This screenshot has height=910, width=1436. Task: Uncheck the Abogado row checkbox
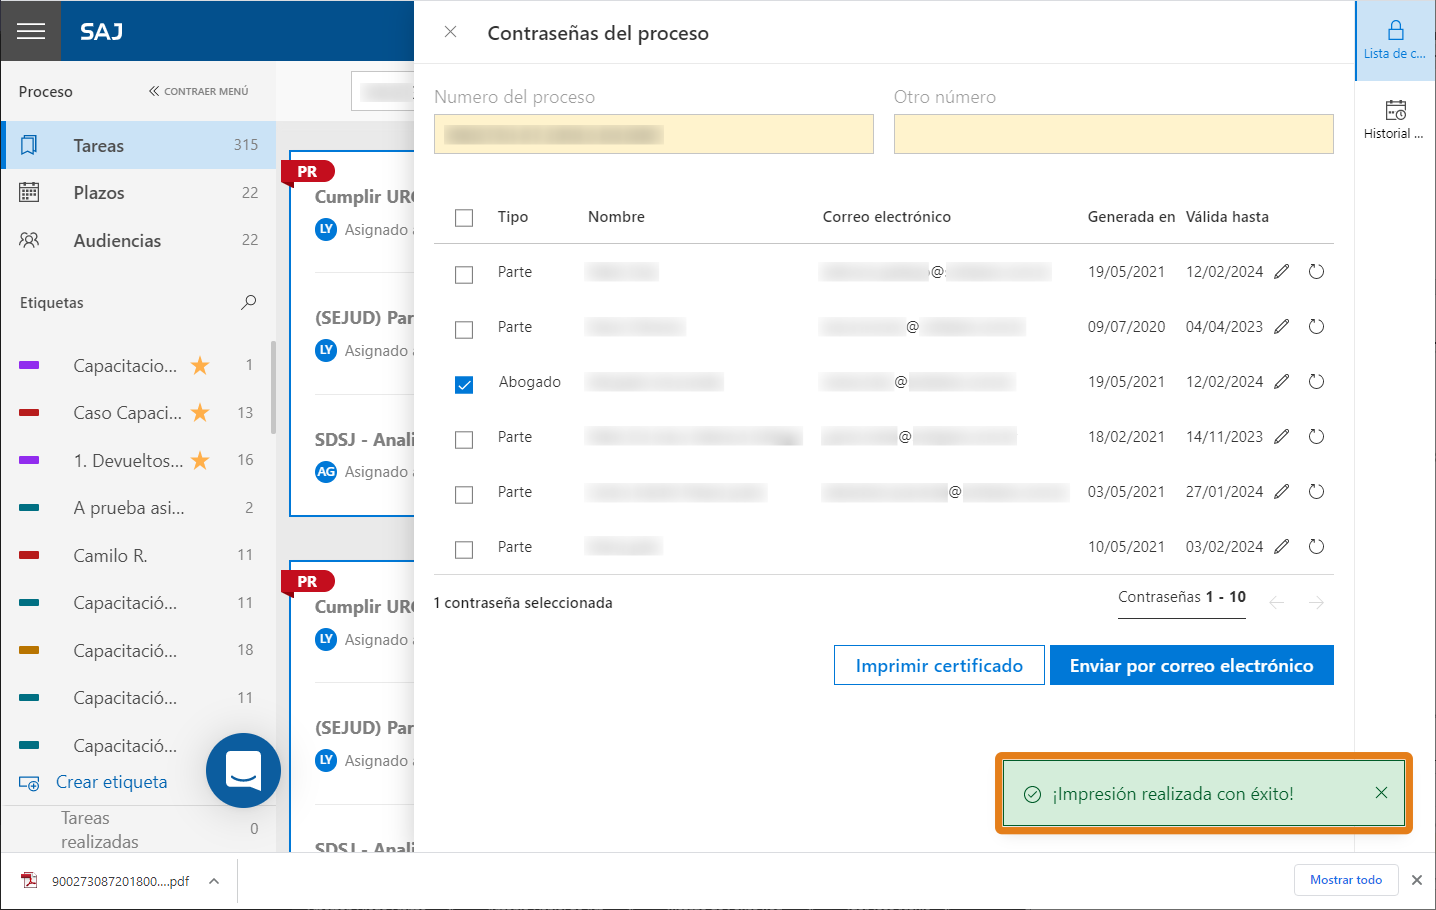coord(464,384)
